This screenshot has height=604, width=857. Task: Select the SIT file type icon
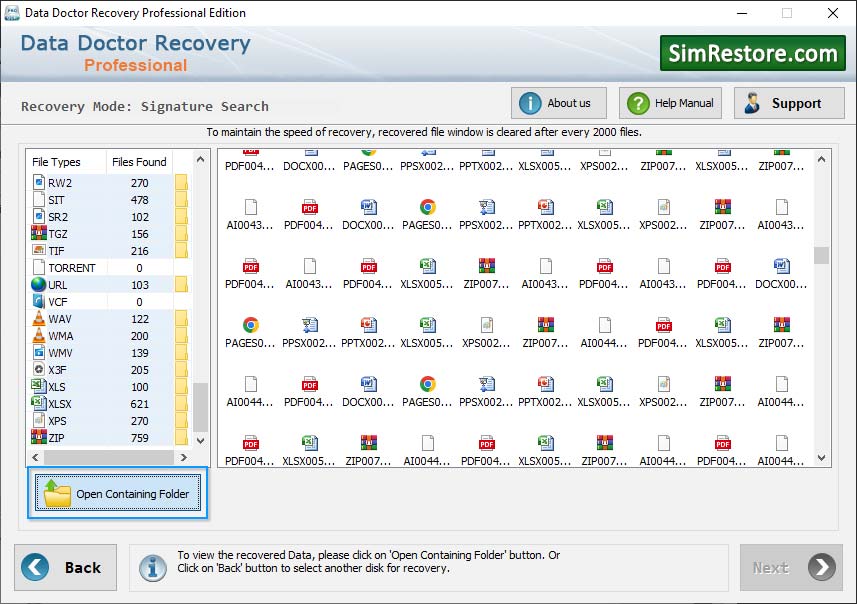(x=39, y=199)
